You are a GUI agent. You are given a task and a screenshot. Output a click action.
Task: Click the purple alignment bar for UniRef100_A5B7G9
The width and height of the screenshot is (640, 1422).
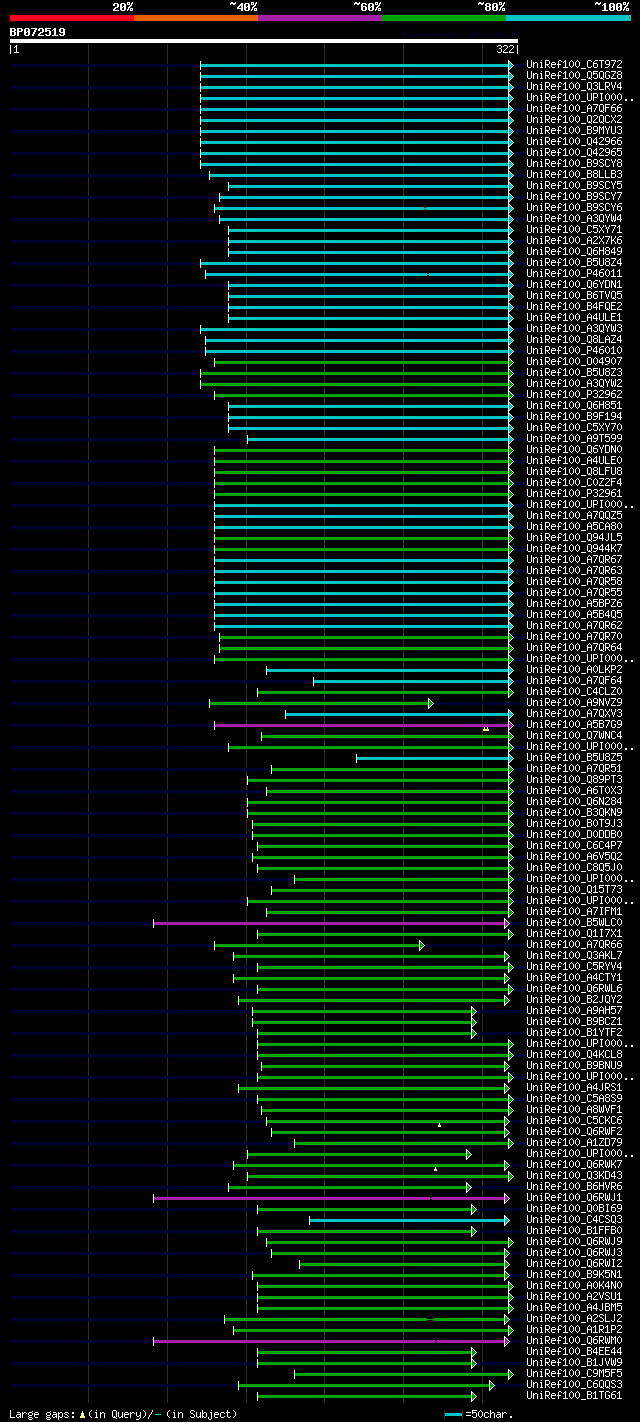click(x=363, y=725)
